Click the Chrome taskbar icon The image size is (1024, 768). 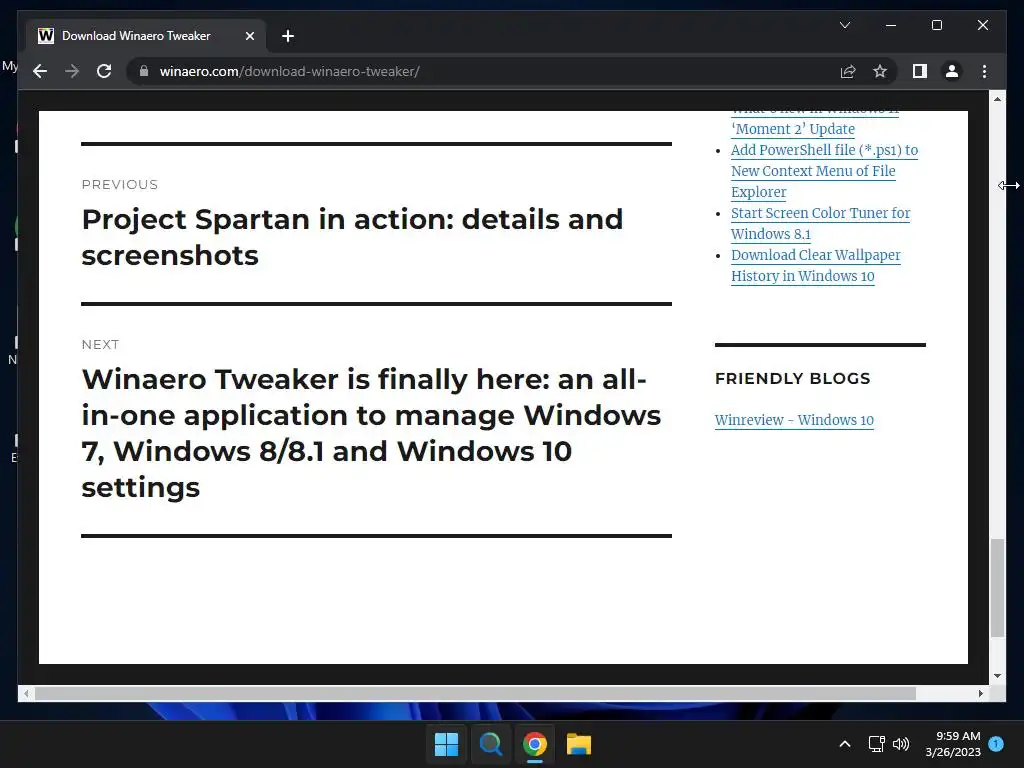point(534,744)
